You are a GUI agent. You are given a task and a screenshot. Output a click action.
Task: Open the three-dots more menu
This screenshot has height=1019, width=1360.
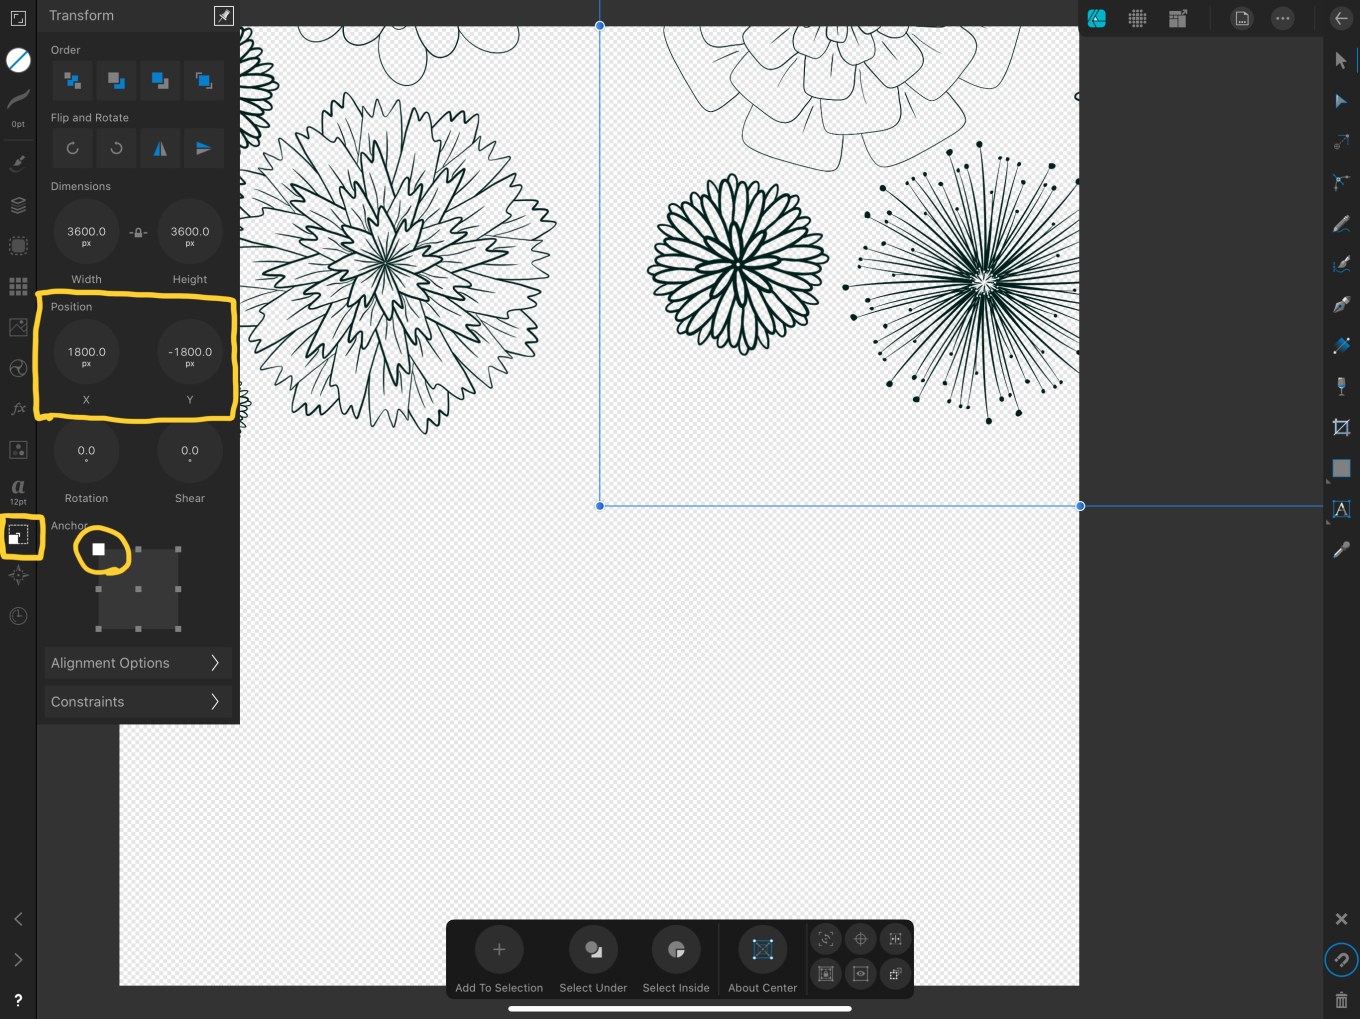[x=1282, y=19]
